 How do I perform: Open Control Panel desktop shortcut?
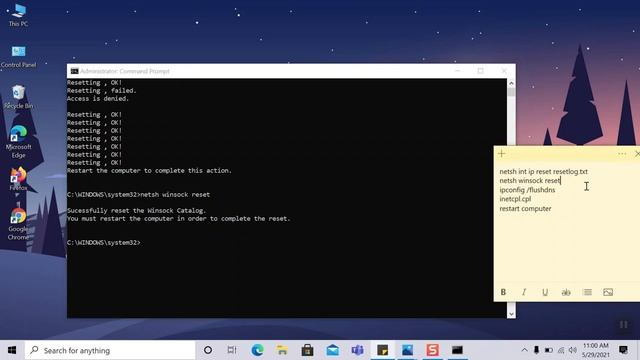point(18,56)
